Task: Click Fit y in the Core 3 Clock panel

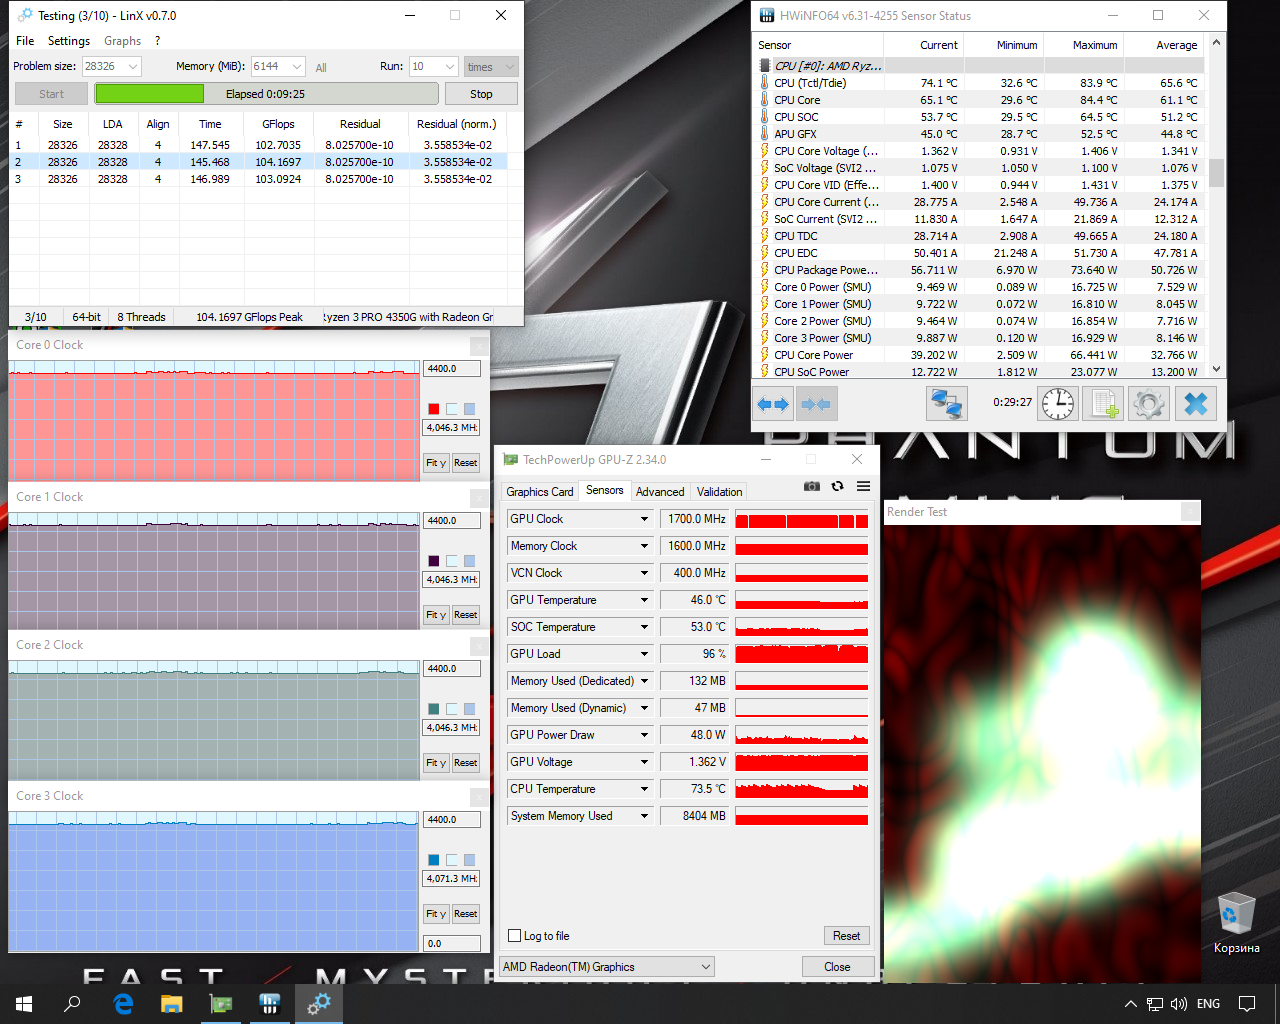Action: 436,914
